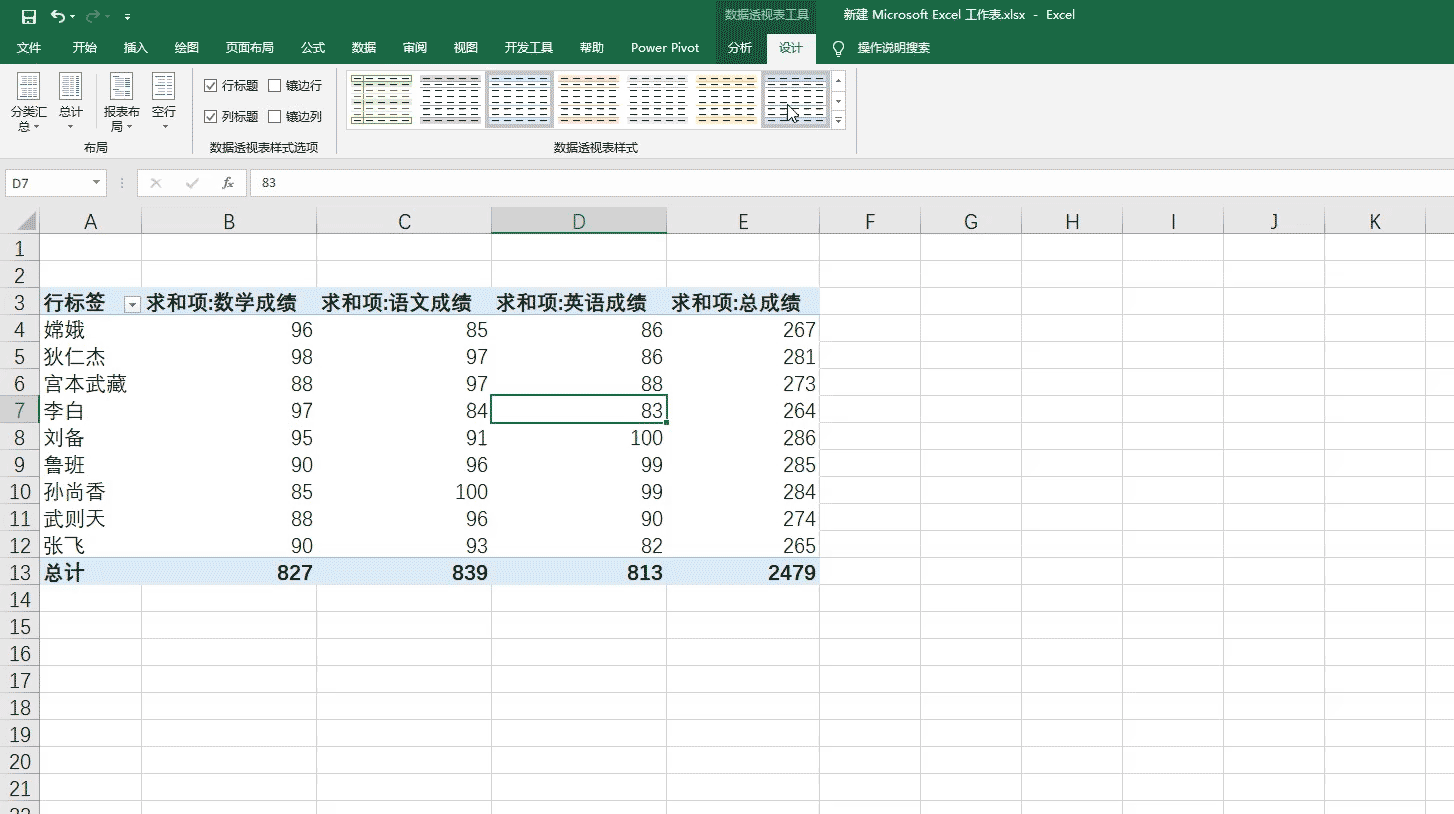Screen dimensions: 1454x814
Task: Choose the blue PivotTable style in the gallery
Action: (x=520, y=98)
